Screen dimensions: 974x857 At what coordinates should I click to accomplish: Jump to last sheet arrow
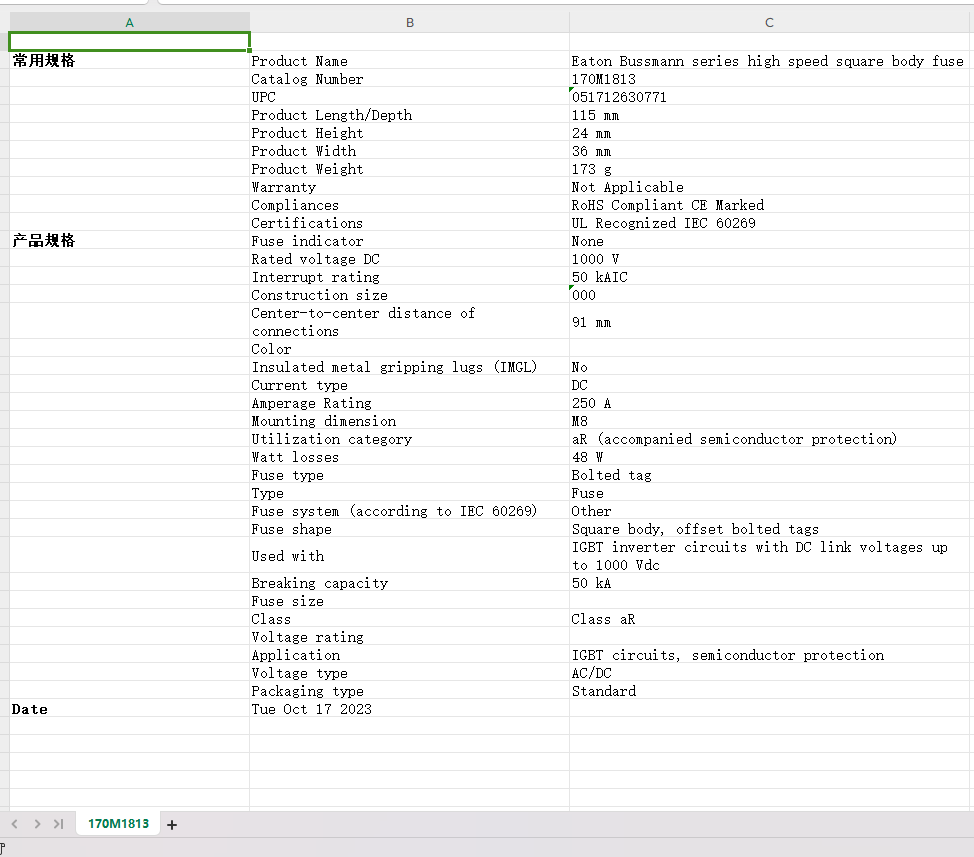coord(58,824)
